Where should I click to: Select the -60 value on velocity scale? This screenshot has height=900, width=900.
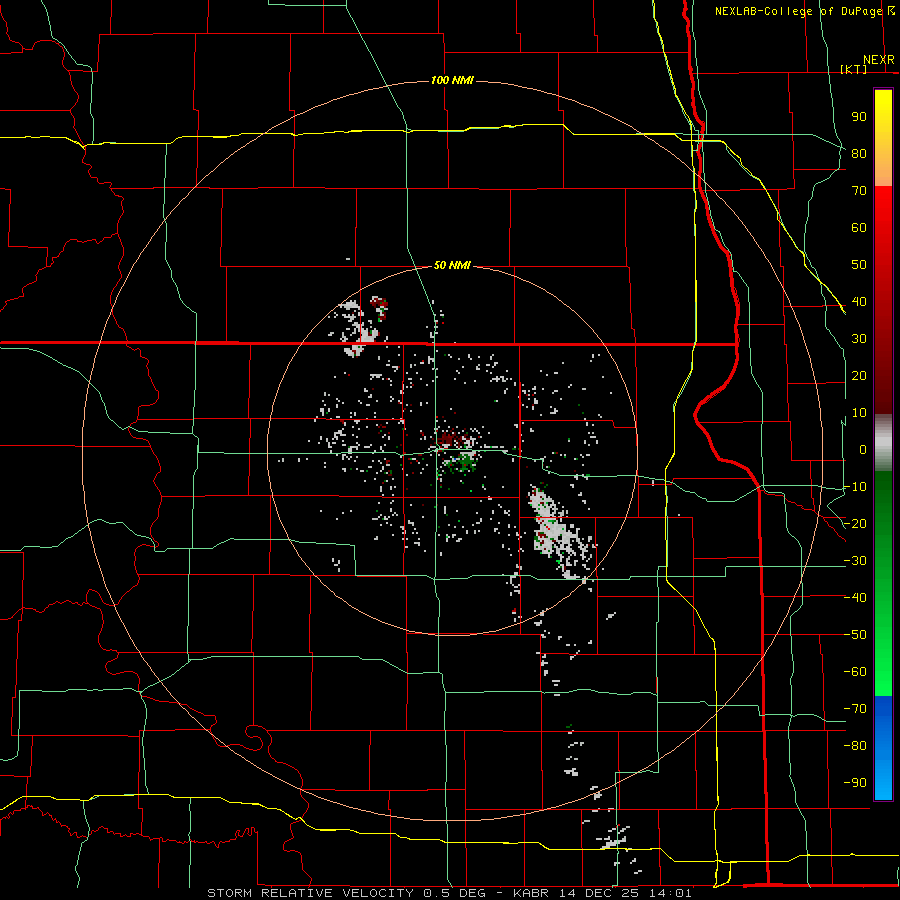[x=855, y=672]
